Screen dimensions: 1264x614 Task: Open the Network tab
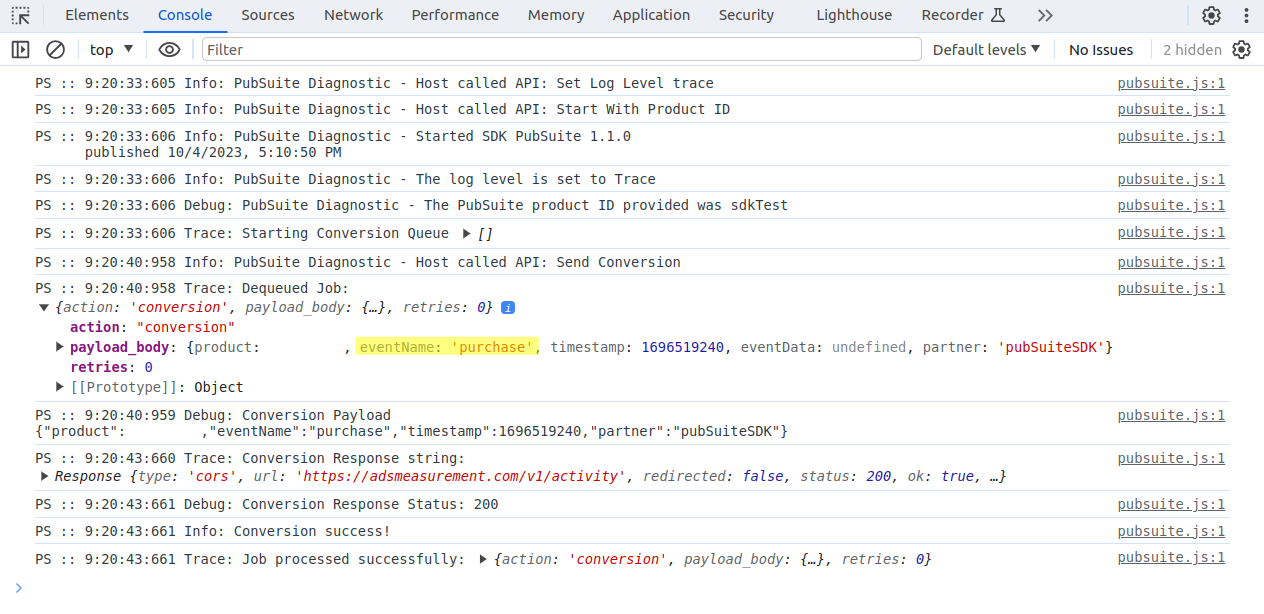click(x=354, y=15)
